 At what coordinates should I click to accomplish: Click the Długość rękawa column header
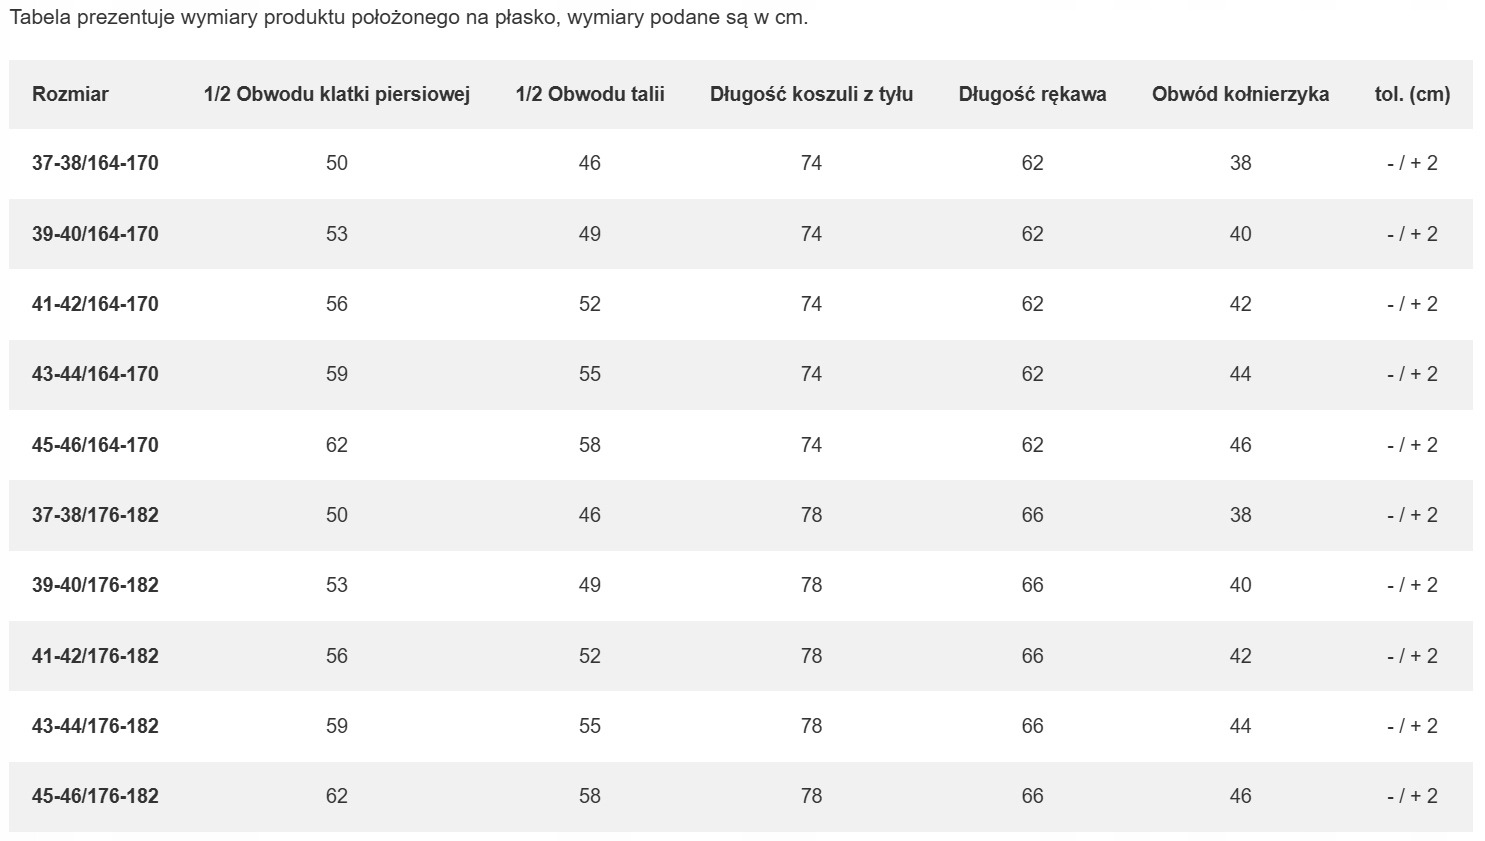pyautogui.click(x=1033, y=94)
